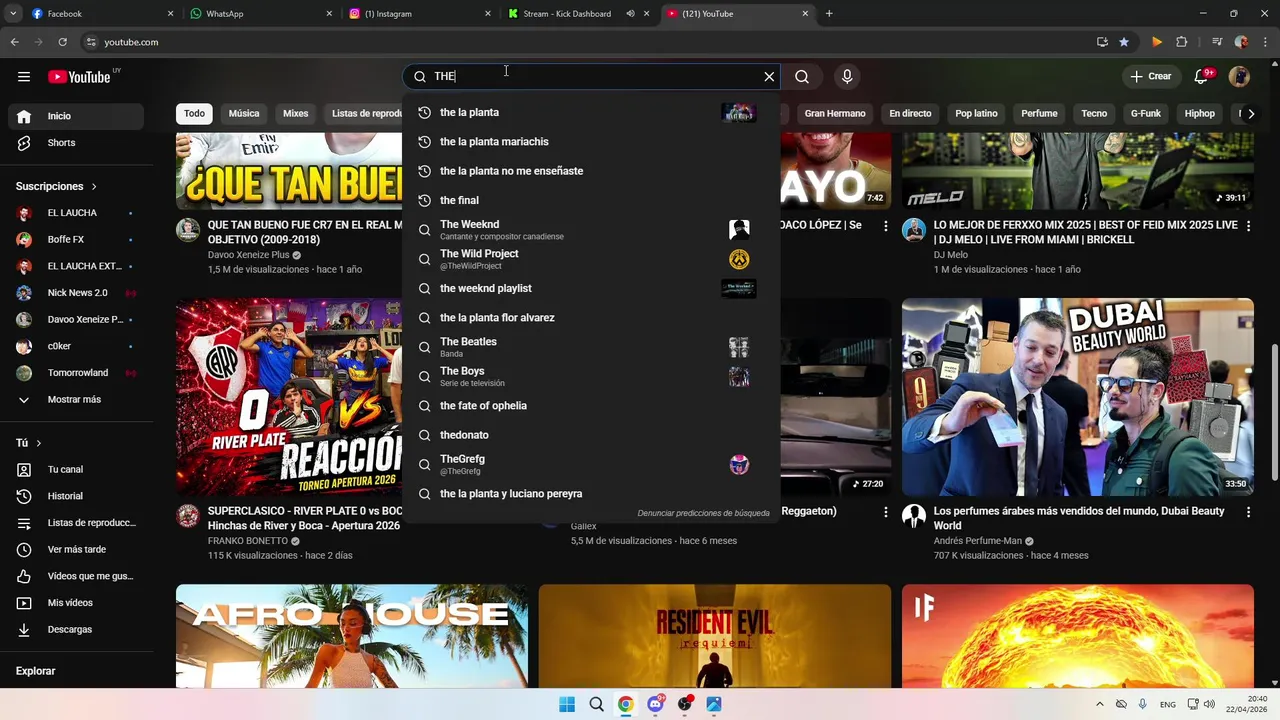Open Historial in sidebar
This screenshot has width=1280, height=720.
pos(76,496)
